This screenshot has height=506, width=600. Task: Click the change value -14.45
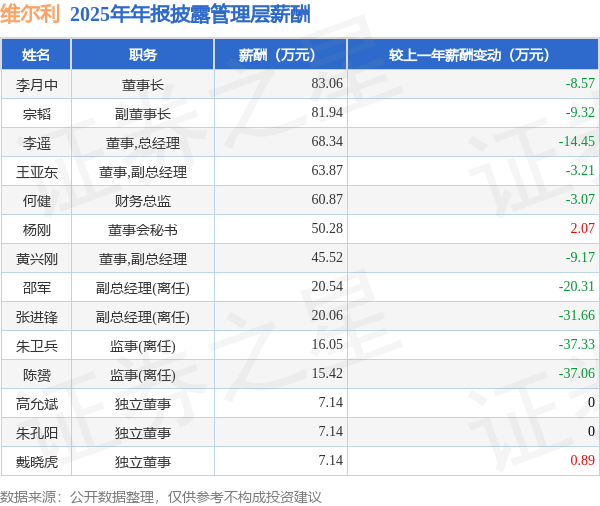(x=577, y=141)
